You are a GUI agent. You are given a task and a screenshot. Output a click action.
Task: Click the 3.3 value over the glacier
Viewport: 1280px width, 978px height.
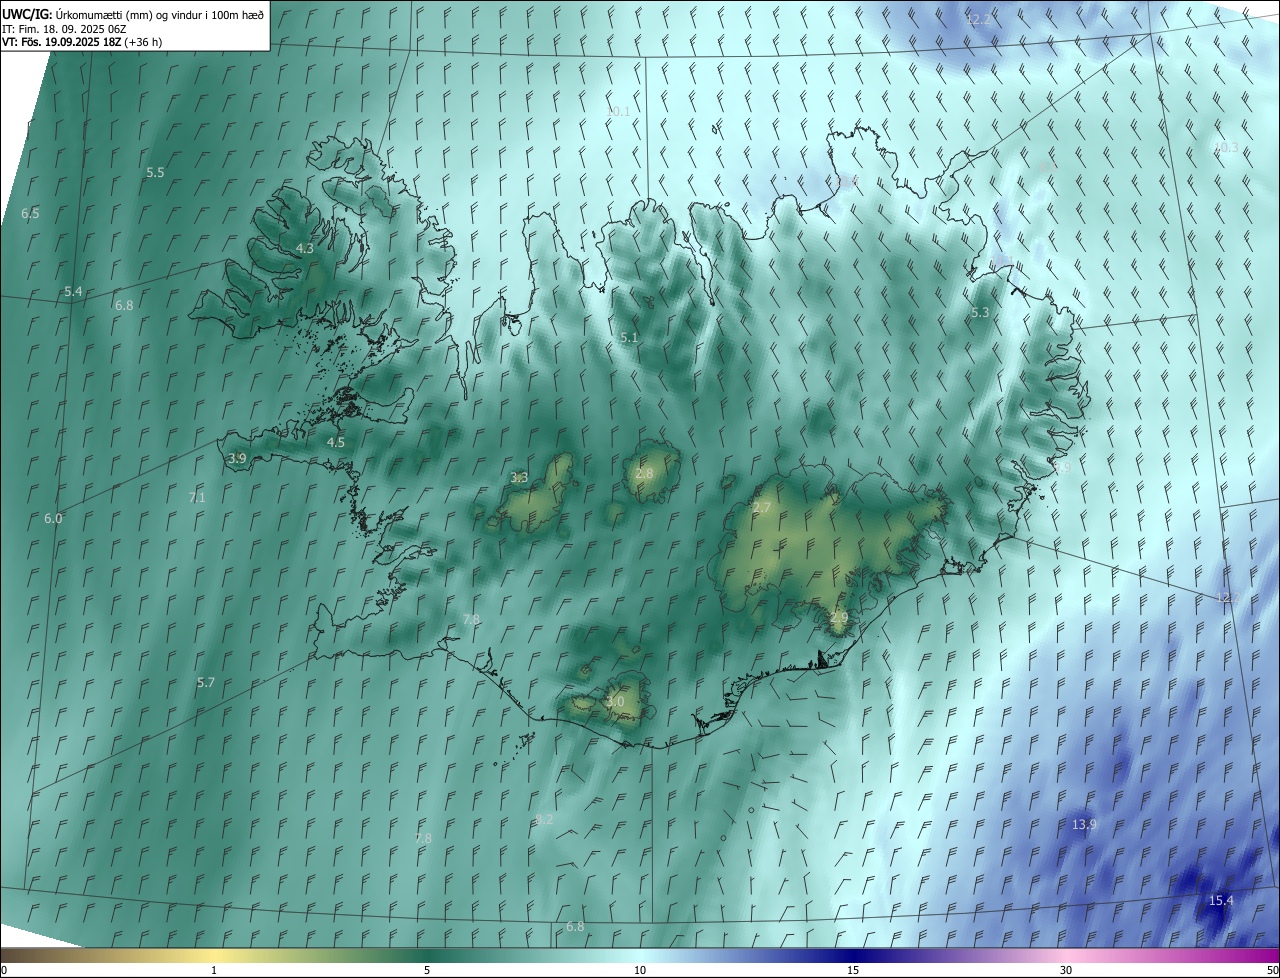pyautogui.click(x=519, y=478)
